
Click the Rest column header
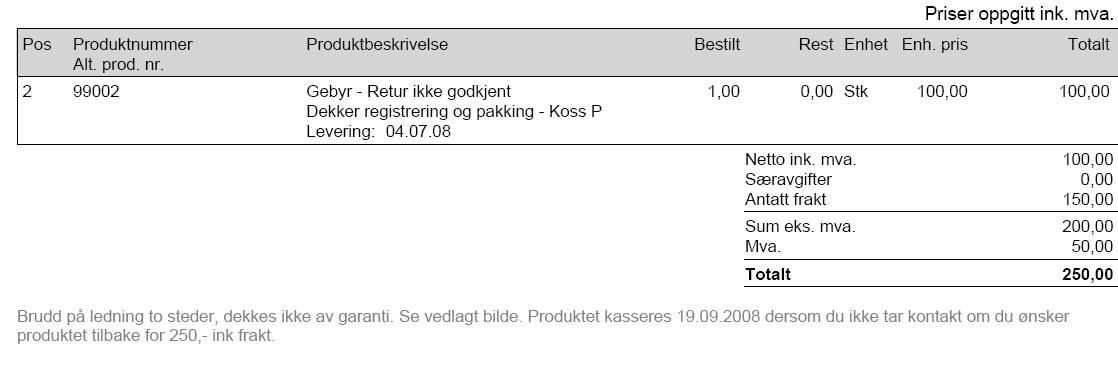tap(816, 44)
